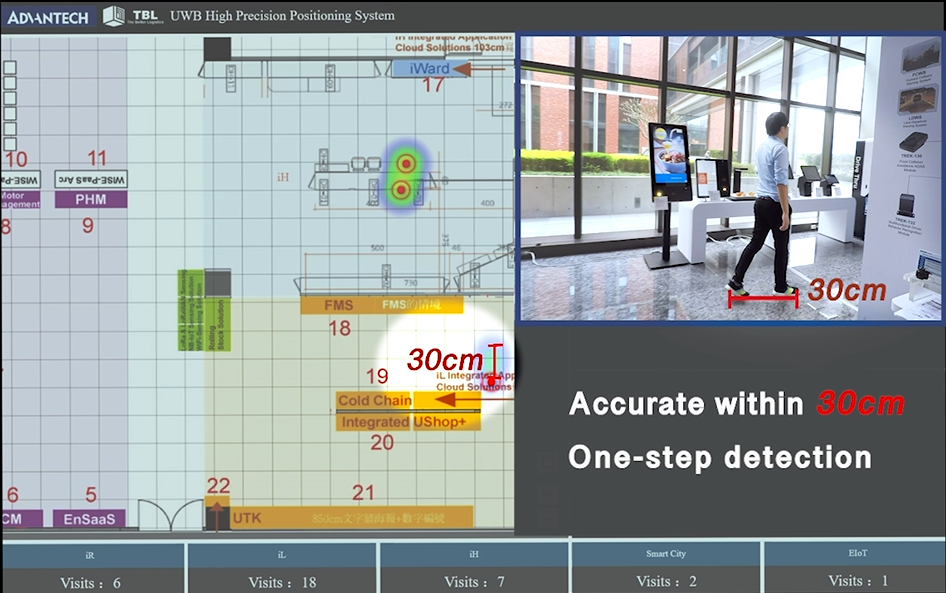Select the mirrored WISE-PaaS Arc box above PHM
This screenshot has height=593, width=946.
point(91,179)
